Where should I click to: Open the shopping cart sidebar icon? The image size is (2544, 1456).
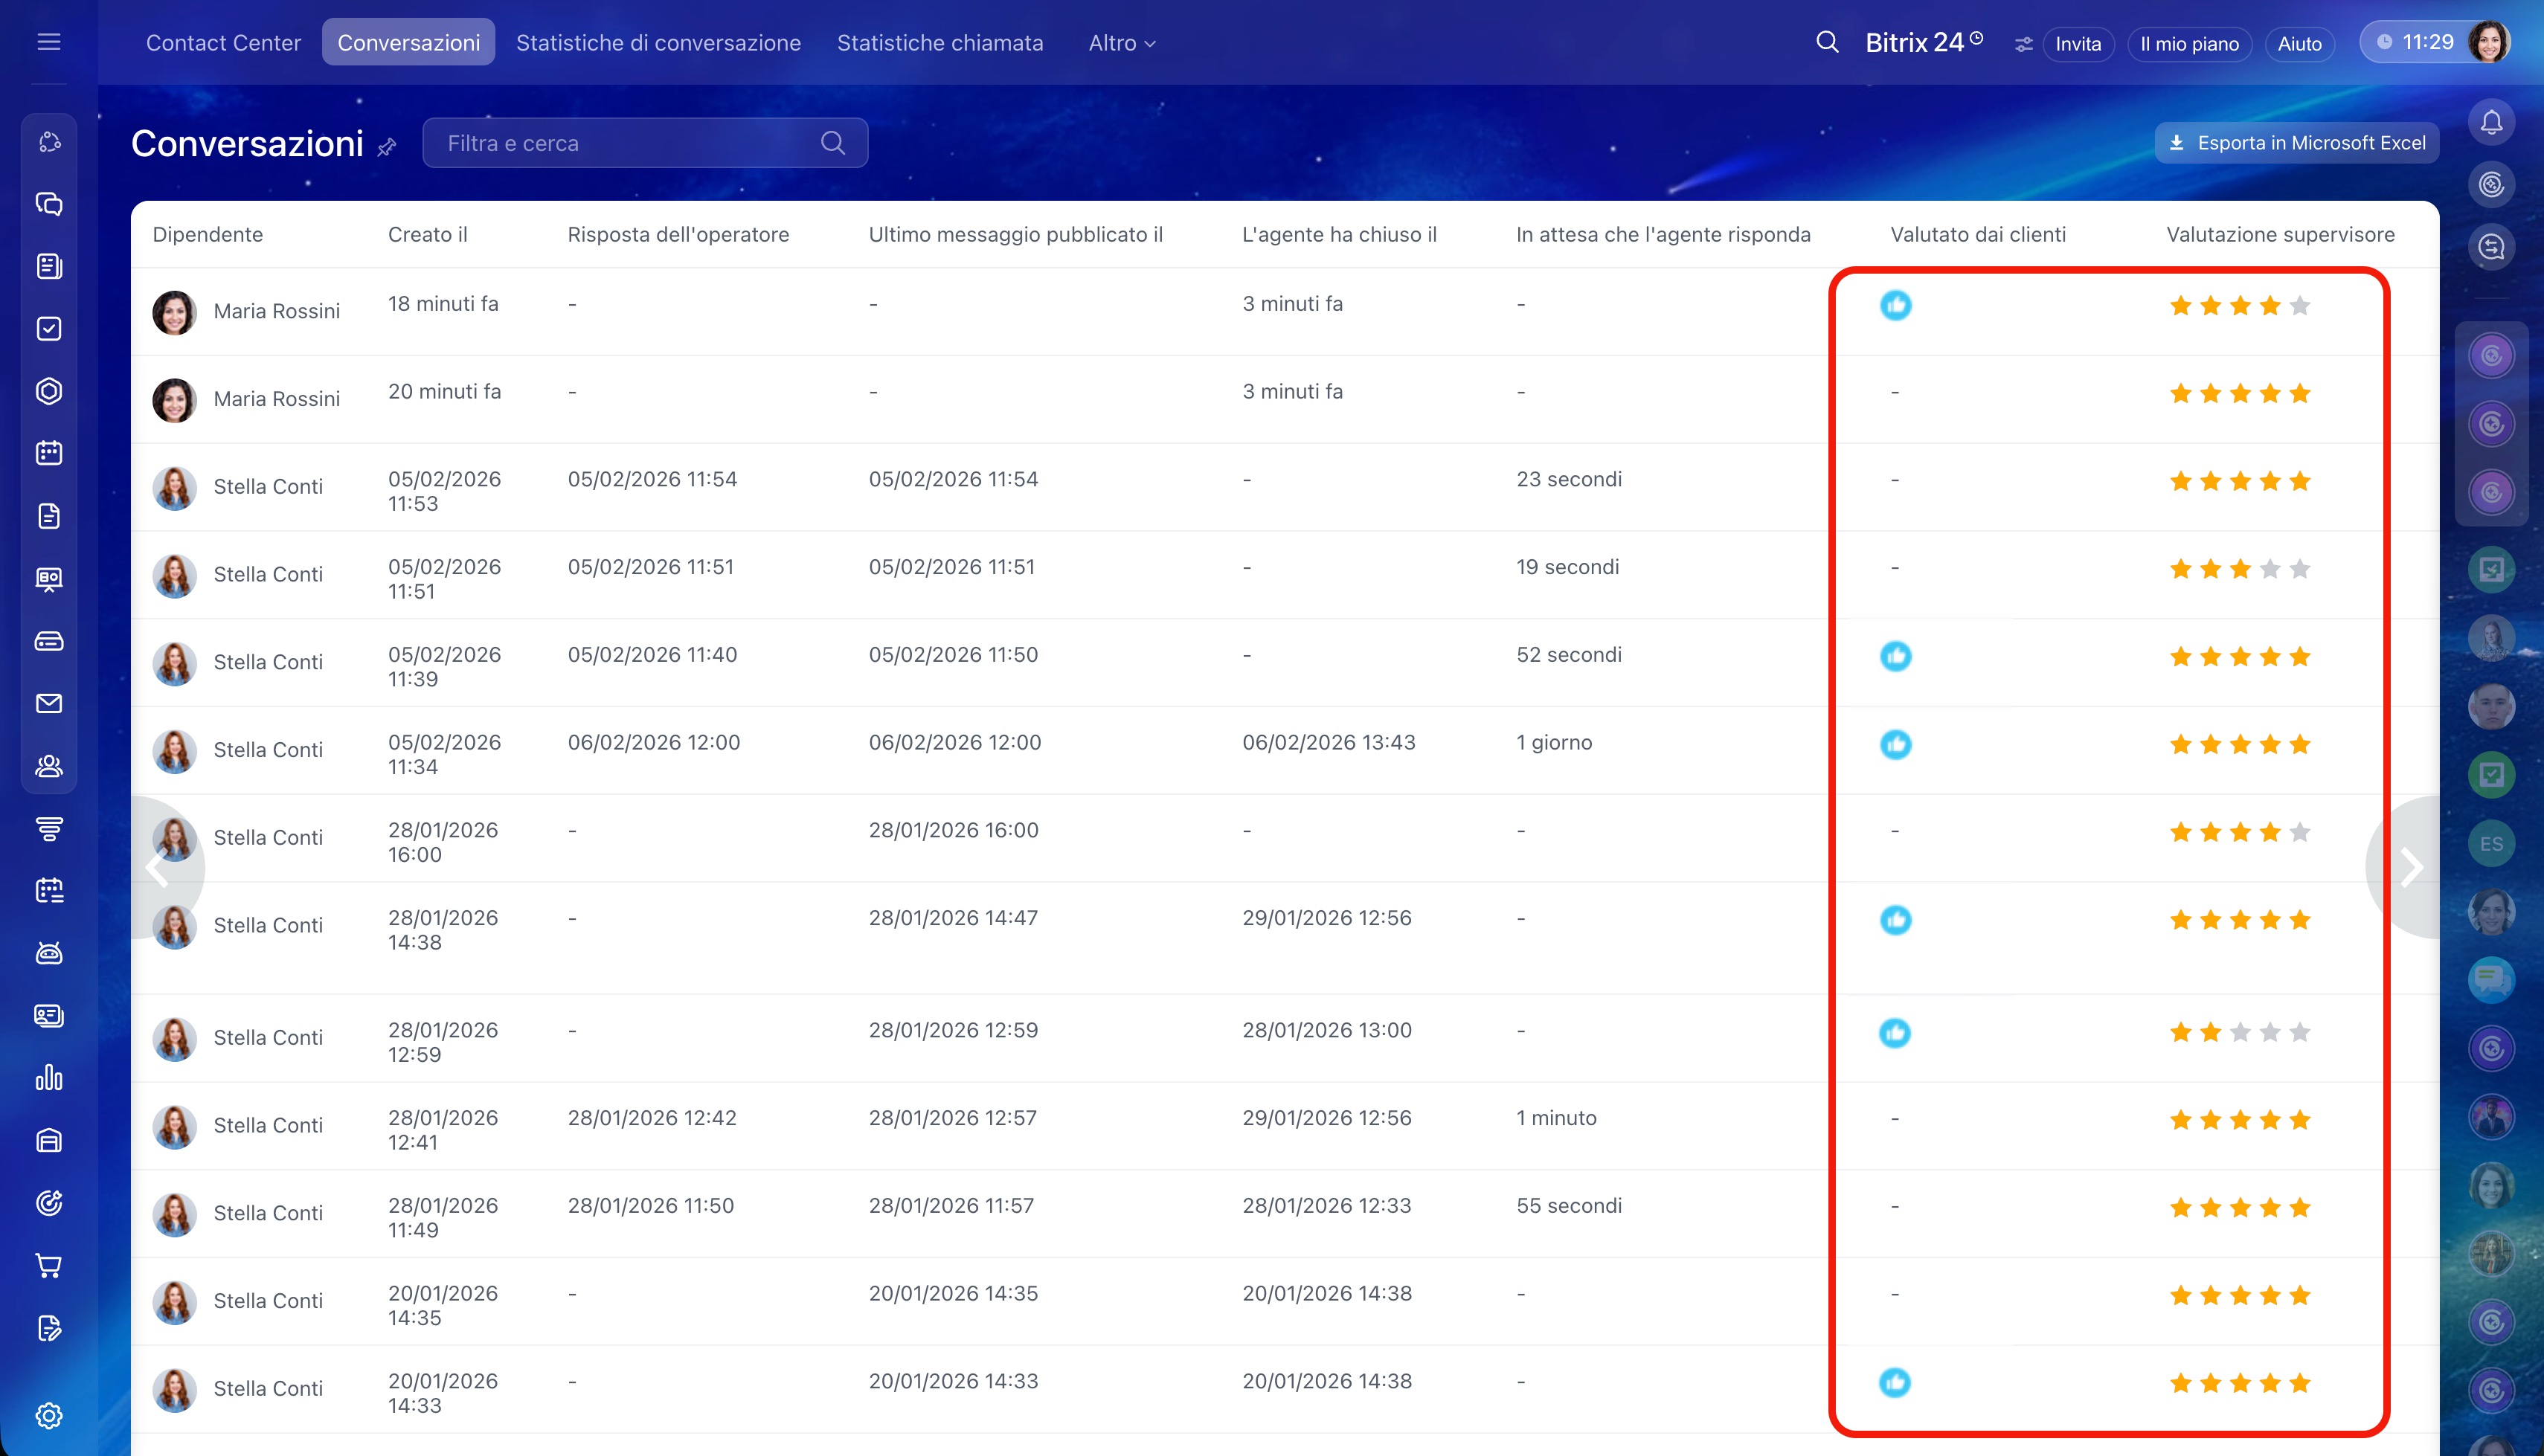(x=49, y=1265)
